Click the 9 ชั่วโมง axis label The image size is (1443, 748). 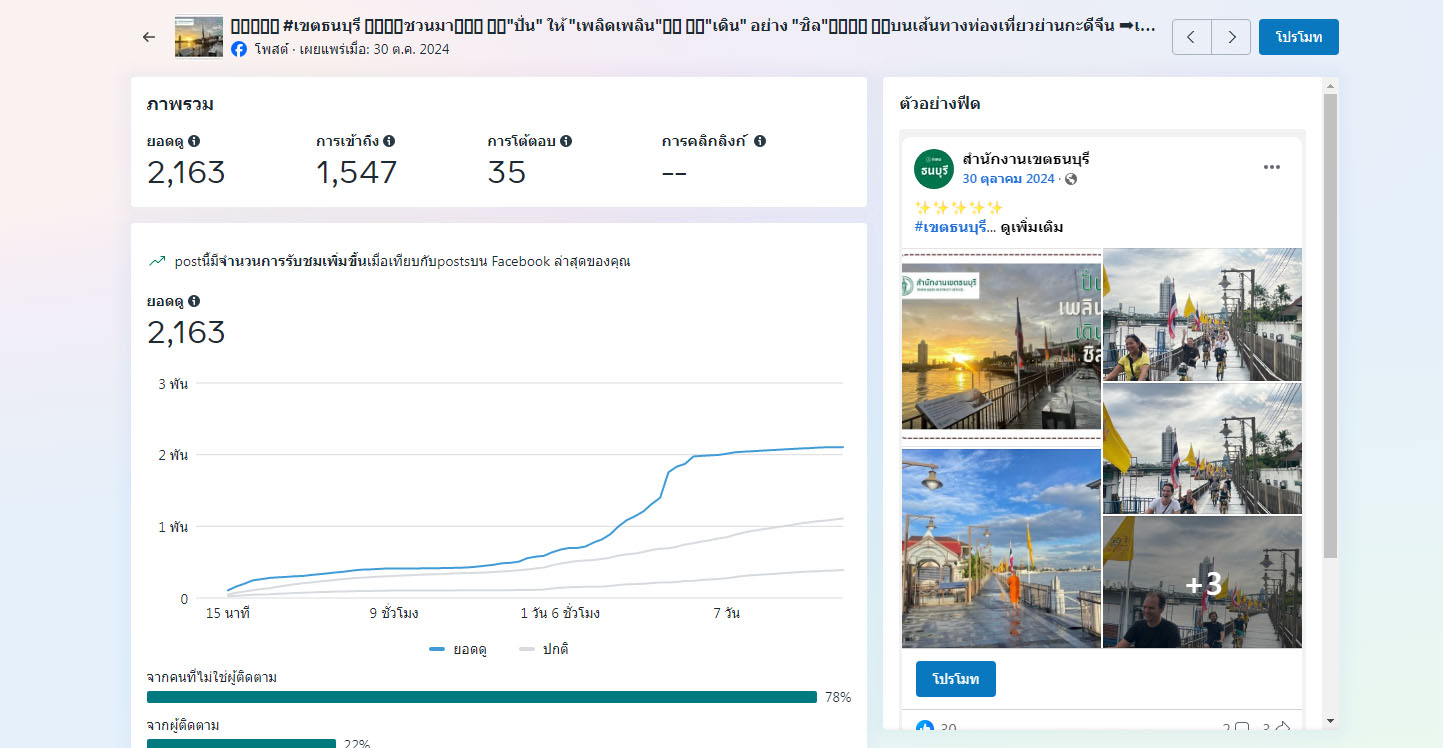[x=394, y=613]
